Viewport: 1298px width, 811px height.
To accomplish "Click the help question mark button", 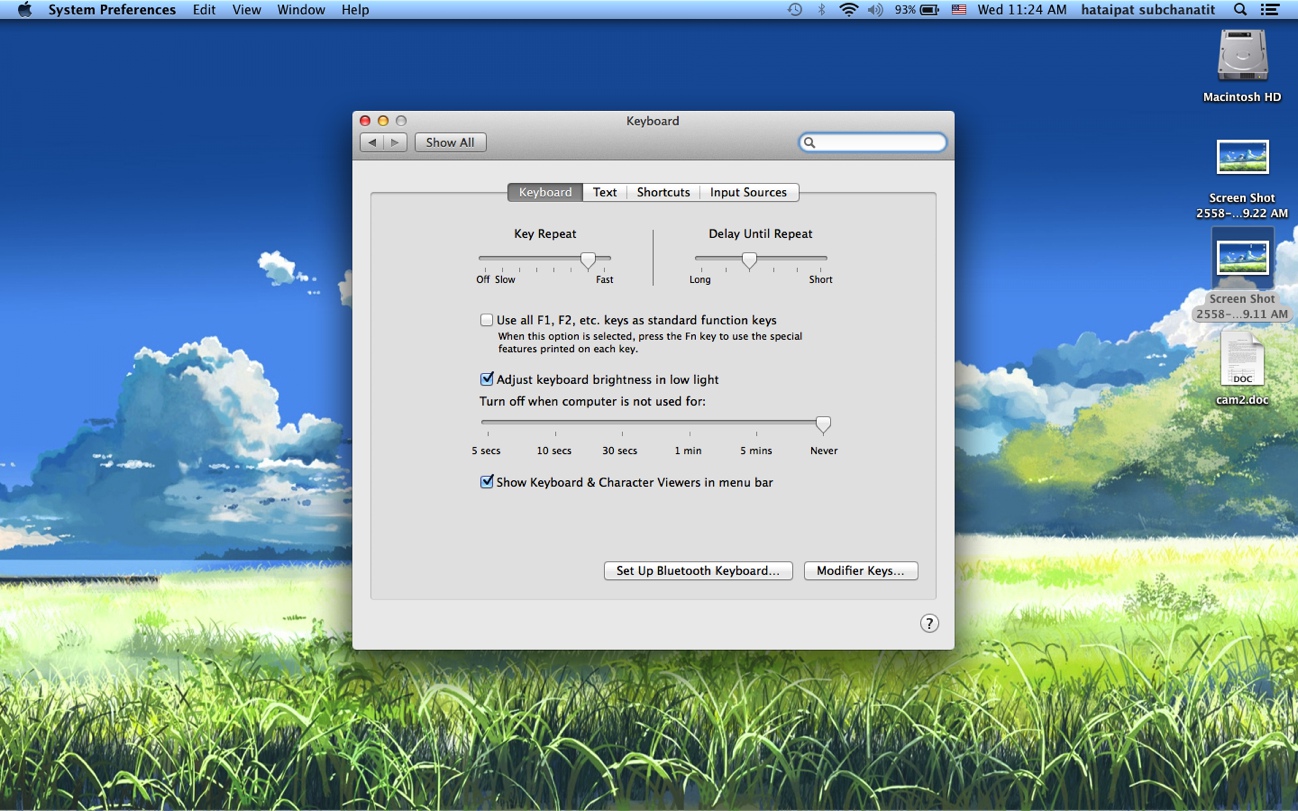I will click(x=929, y=623).
